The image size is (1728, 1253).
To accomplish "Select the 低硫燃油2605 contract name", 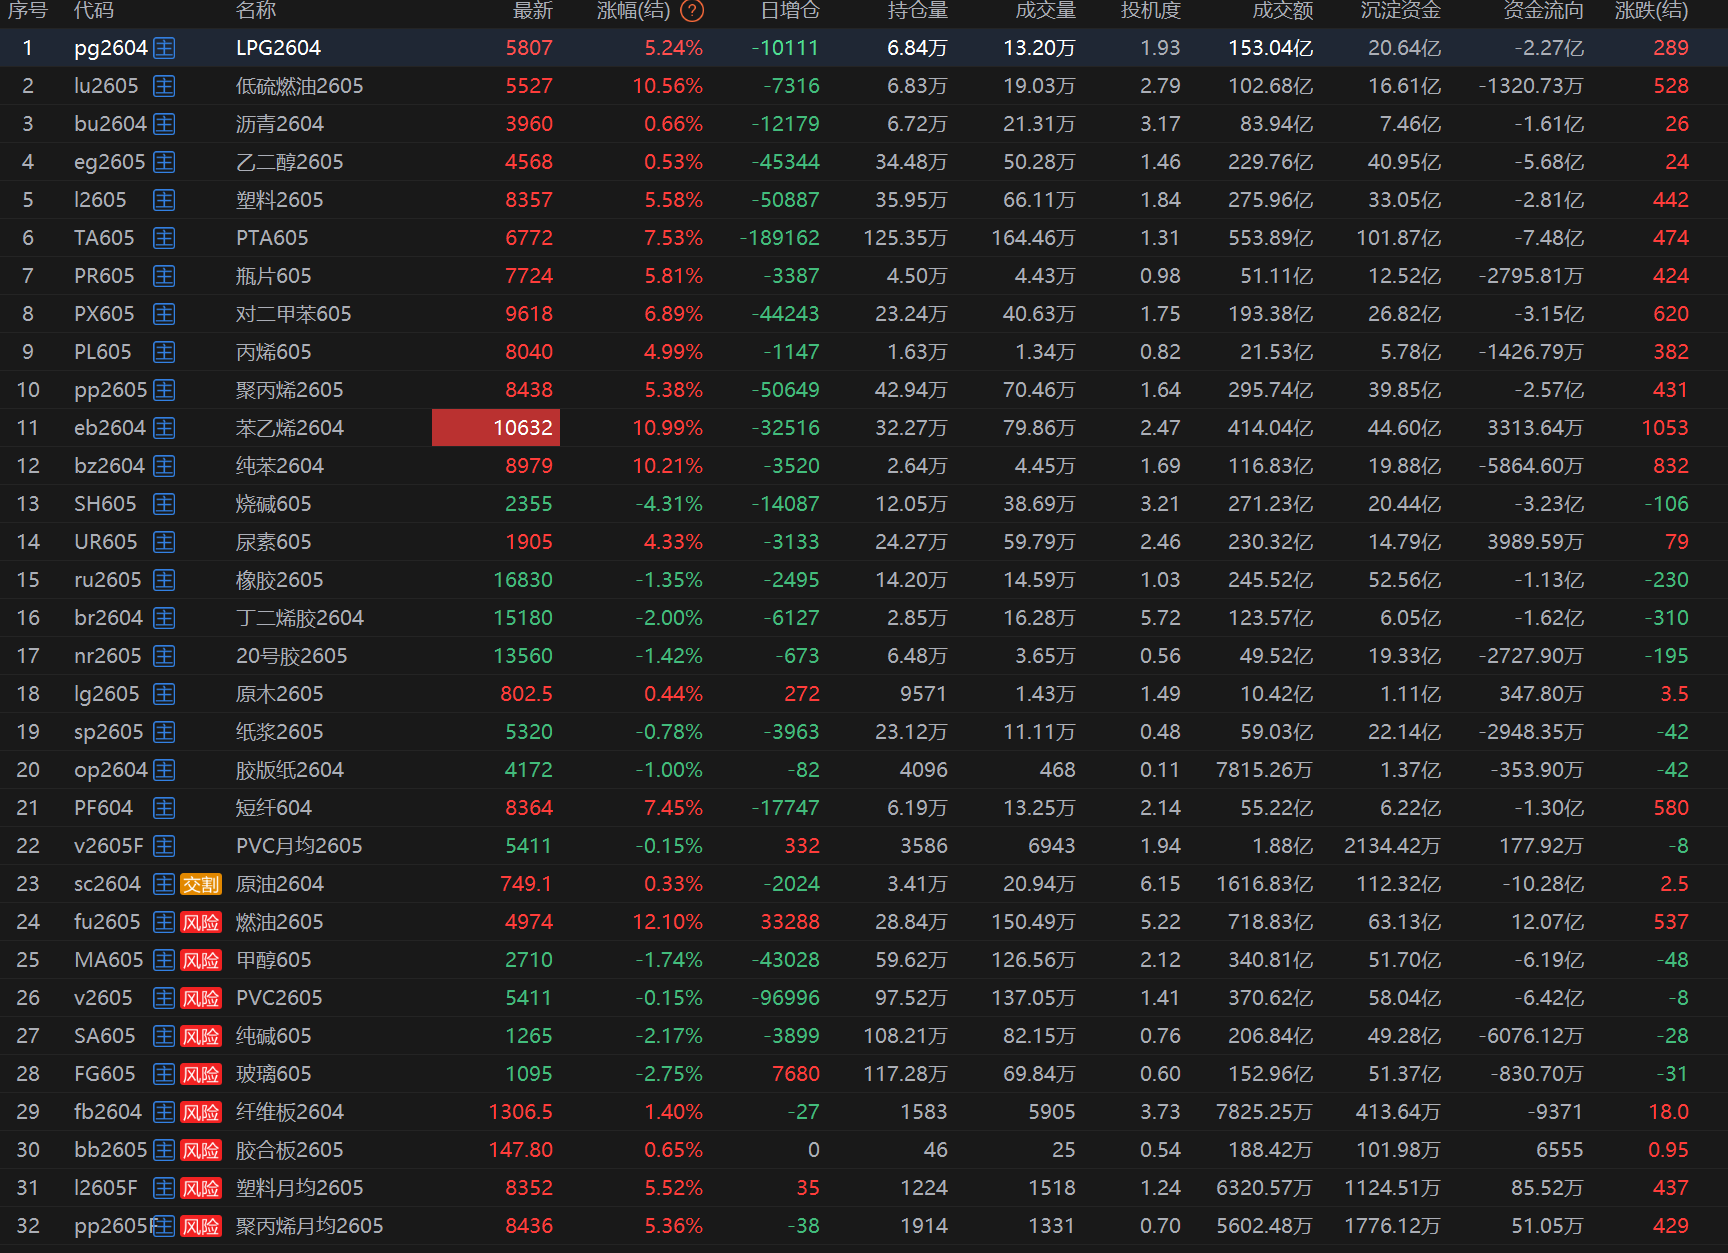I will point(299,86).
